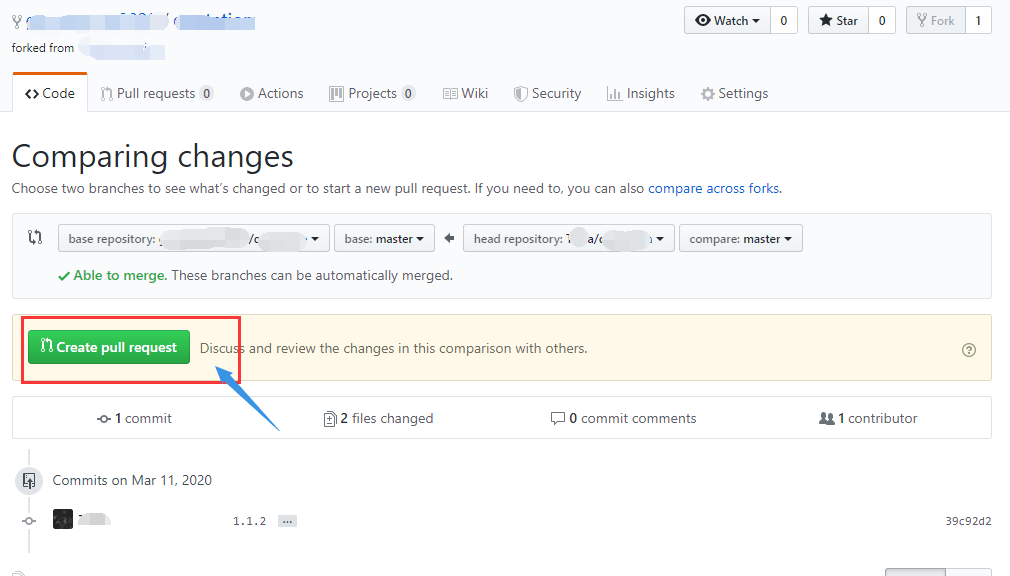Open the Security tab
The width and height of the screenshot is (1010, 576).
(x=547, y=93)
